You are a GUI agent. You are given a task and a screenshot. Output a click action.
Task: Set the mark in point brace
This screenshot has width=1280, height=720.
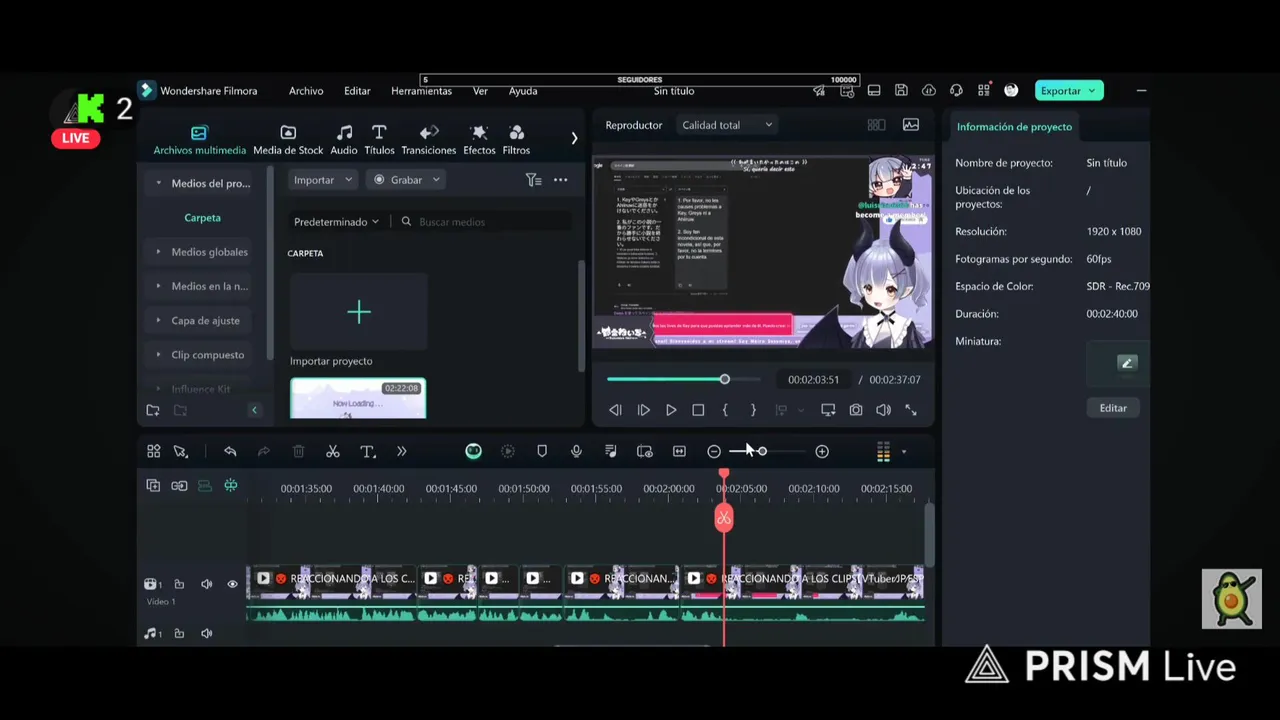(x=725, y=410)
